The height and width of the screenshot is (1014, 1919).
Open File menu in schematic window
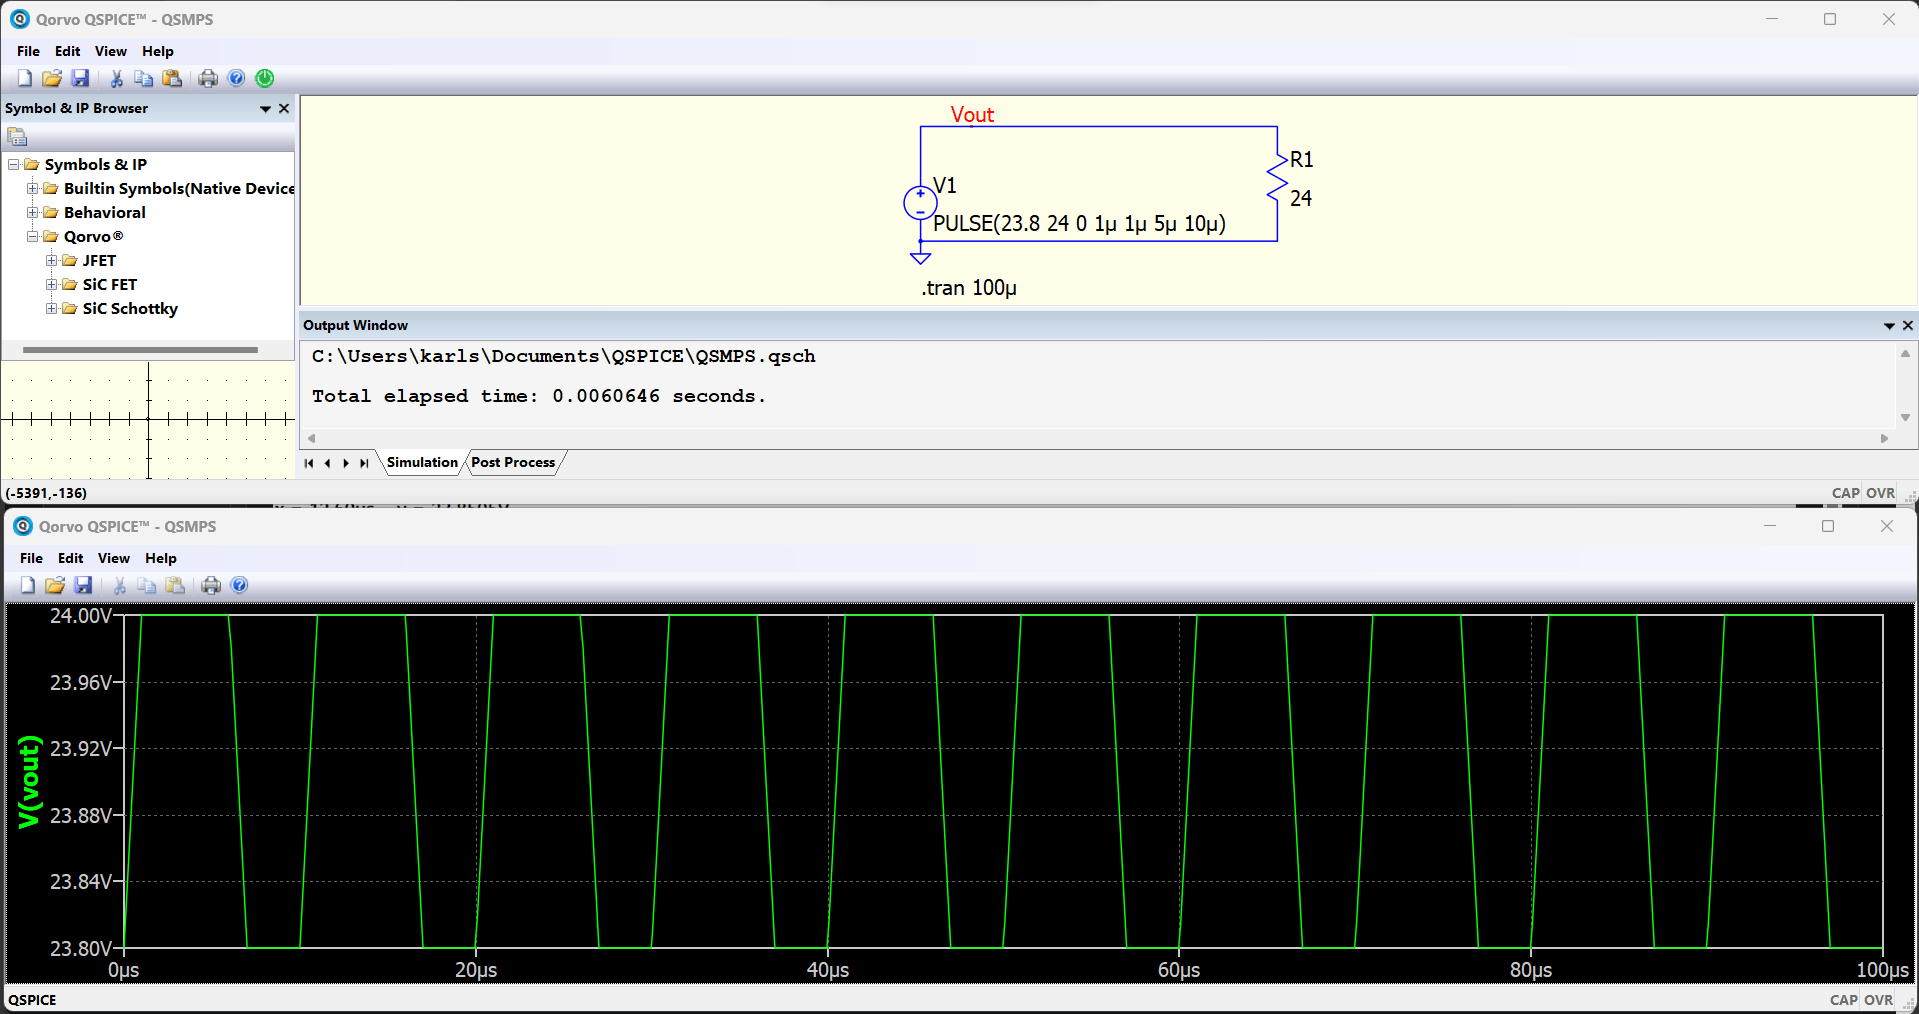pyautogui.click(x=28, y=51)
